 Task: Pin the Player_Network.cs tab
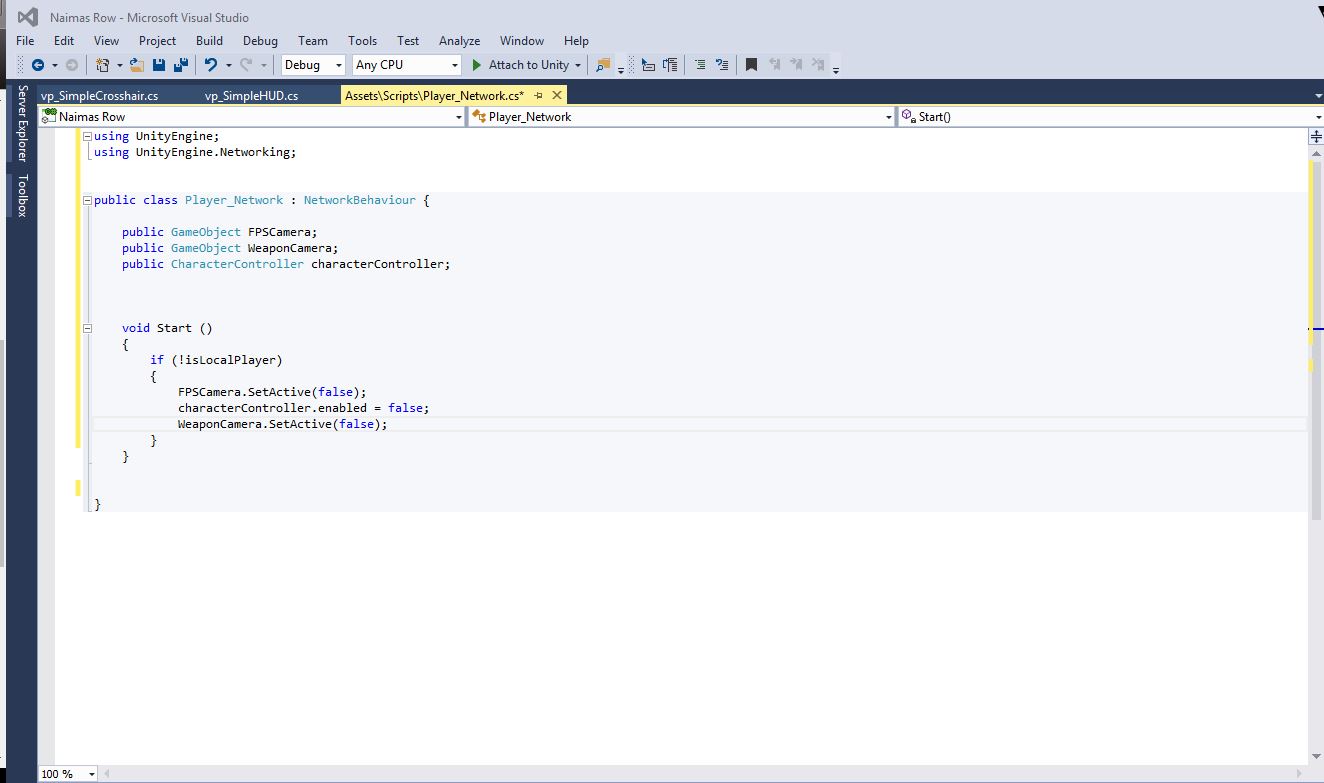[538, 95]
